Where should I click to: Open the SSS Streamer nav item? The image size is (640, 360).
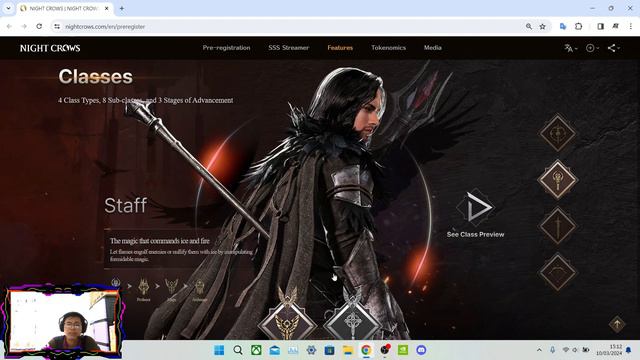[x=289, y=48]
